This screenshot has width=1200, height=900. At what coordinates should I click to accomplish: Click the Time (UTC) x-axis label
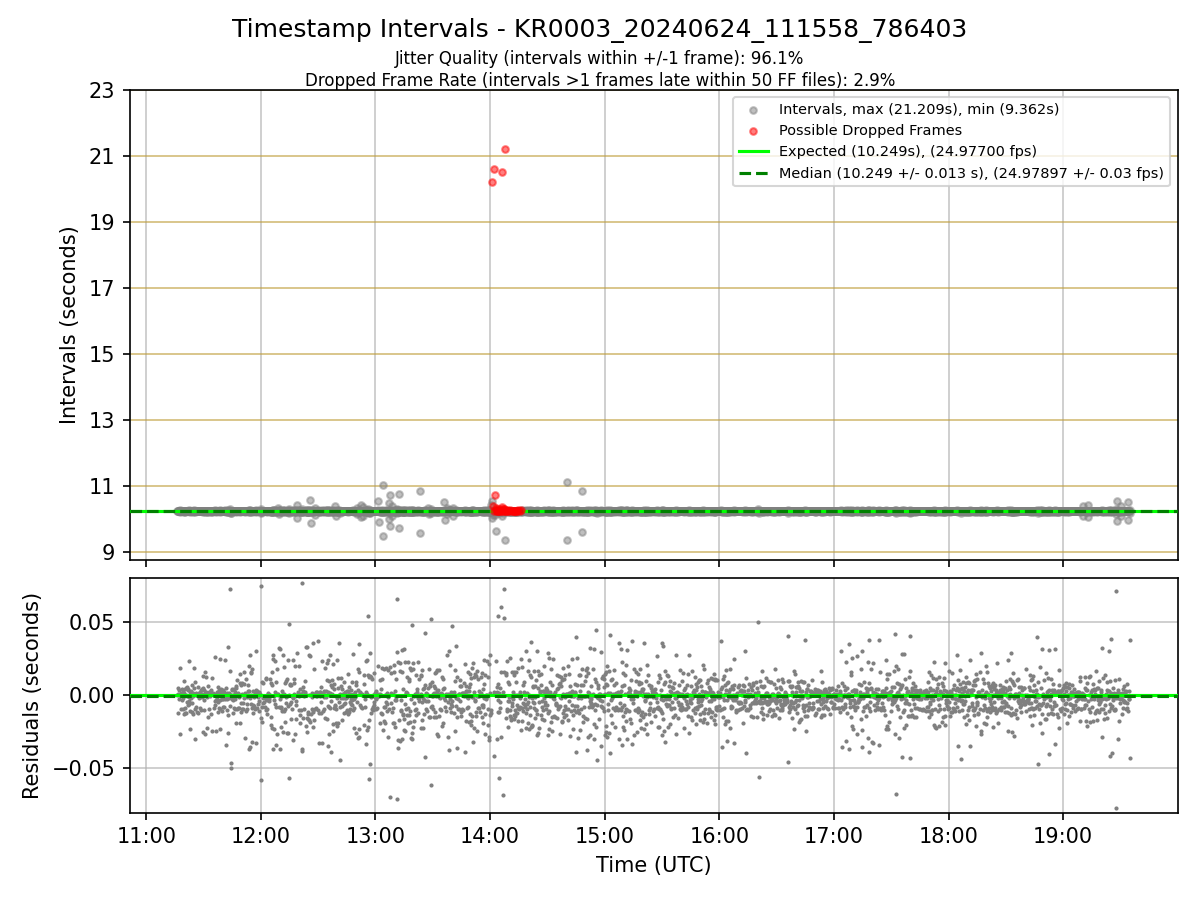pos(653,865)
